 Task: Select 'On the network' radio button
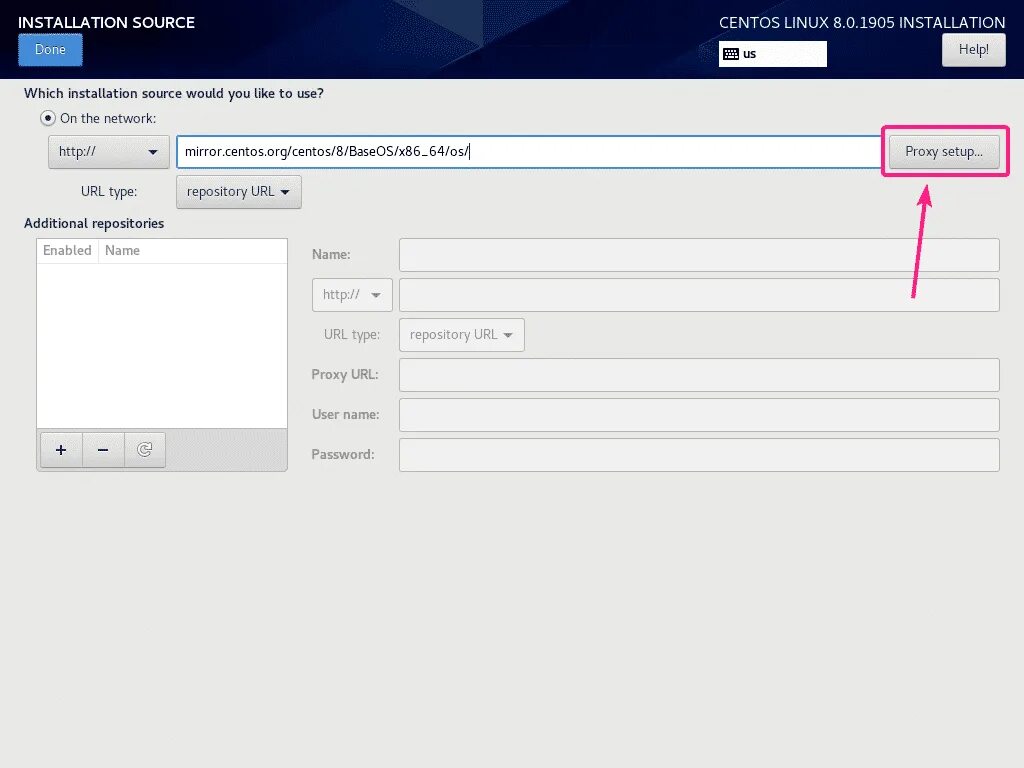pos(48,118)
